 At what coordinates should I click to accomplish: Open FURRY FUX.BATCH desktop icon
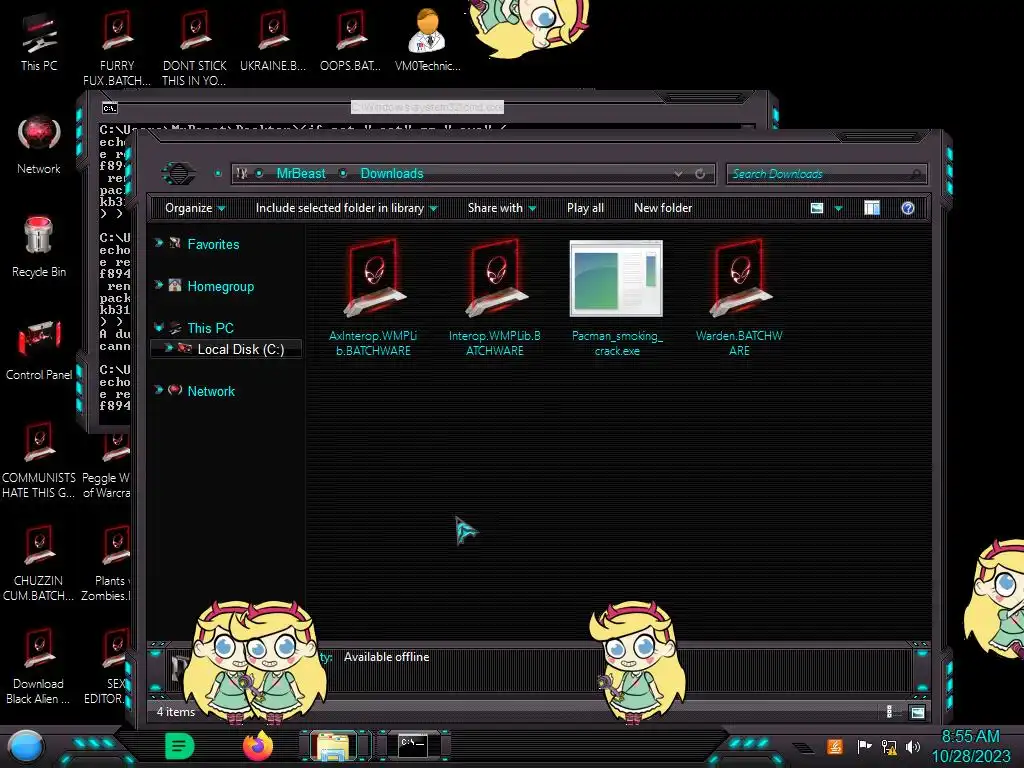pyautogui.click(x=117, y=47)
